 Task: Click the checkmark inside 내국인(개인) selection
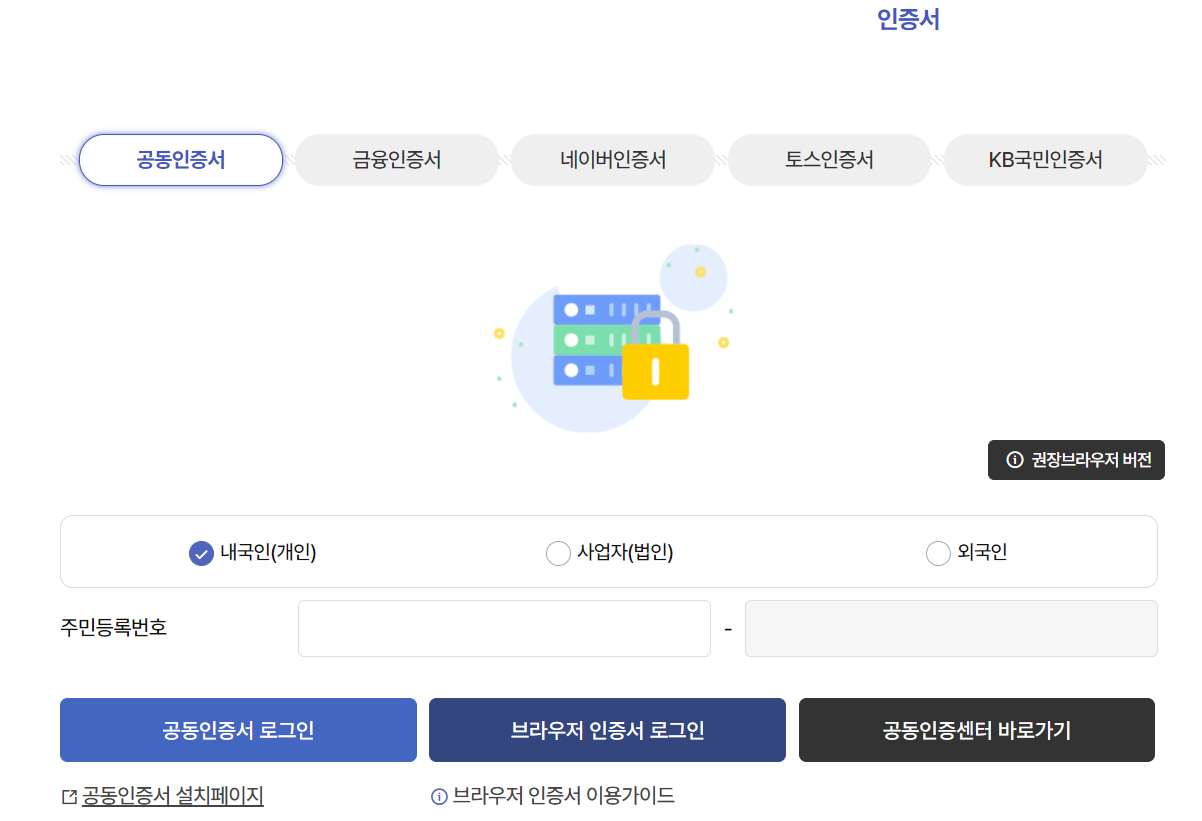200,552
